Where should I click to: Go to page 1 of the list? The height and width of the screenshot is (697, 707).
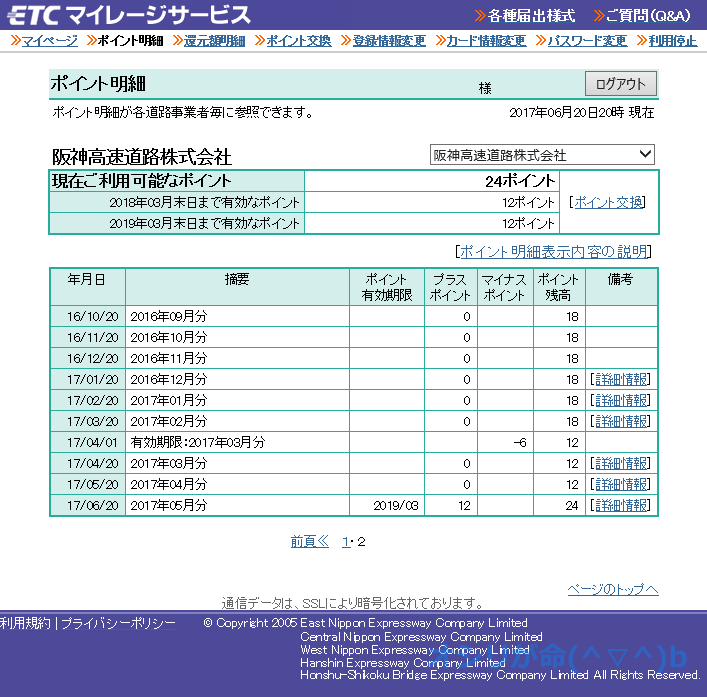345,541
